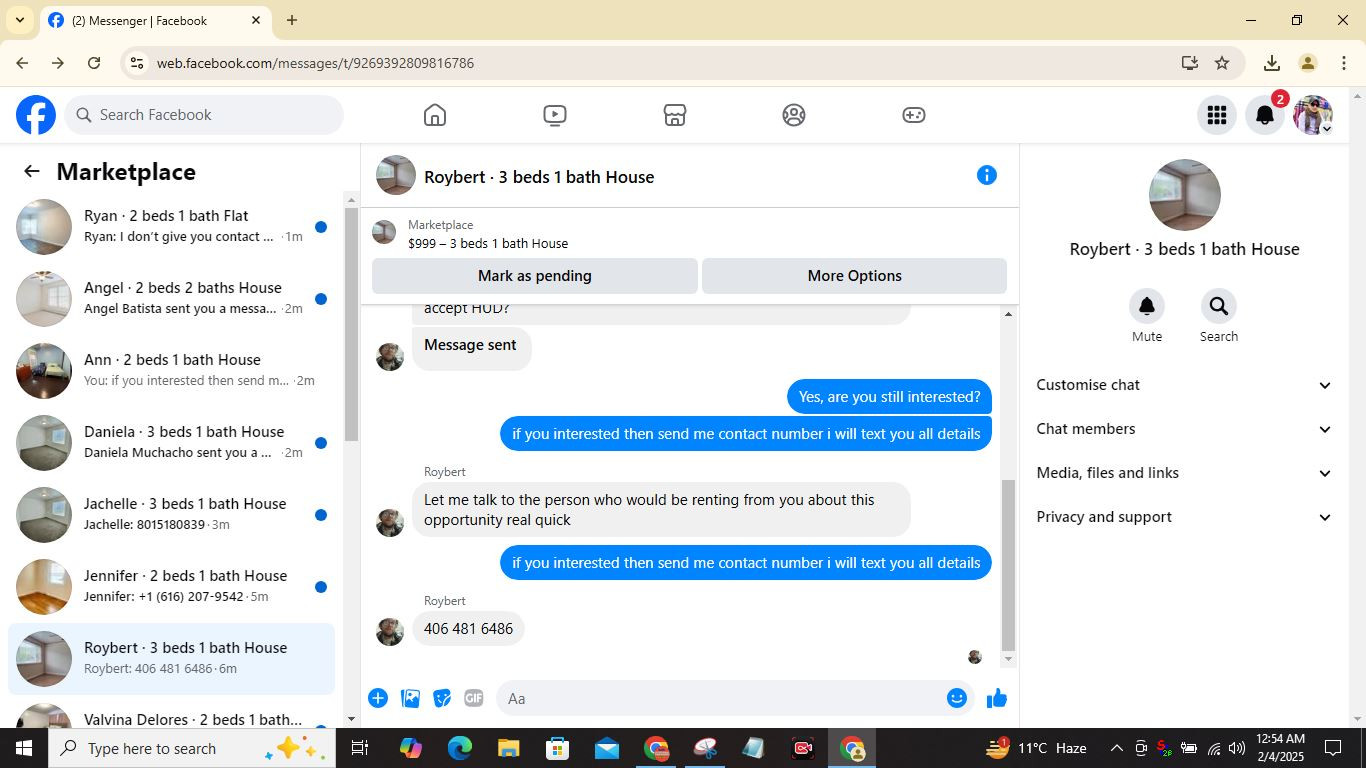The width and height of the screenshot is (1366, 768).
Task: Open the tab search dropdown arrow
Action: [19, 20]
